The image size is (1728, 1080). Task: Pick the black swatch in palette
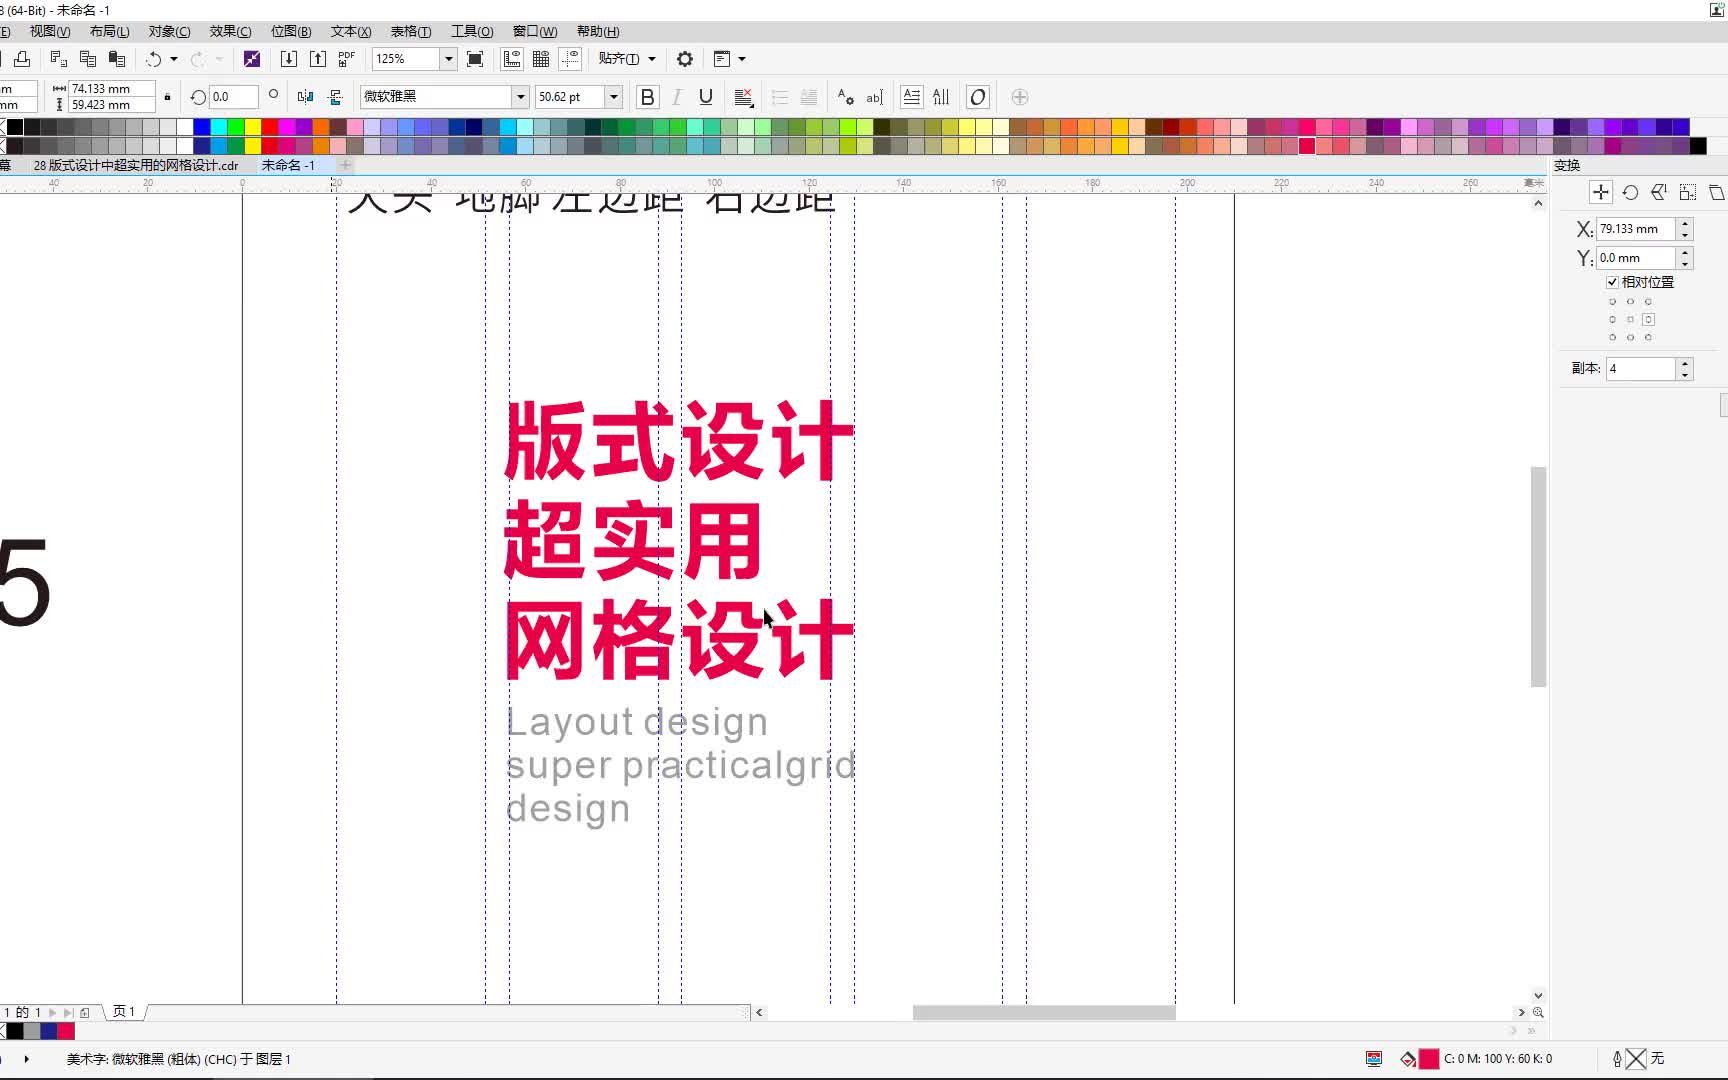coord(15,127)
